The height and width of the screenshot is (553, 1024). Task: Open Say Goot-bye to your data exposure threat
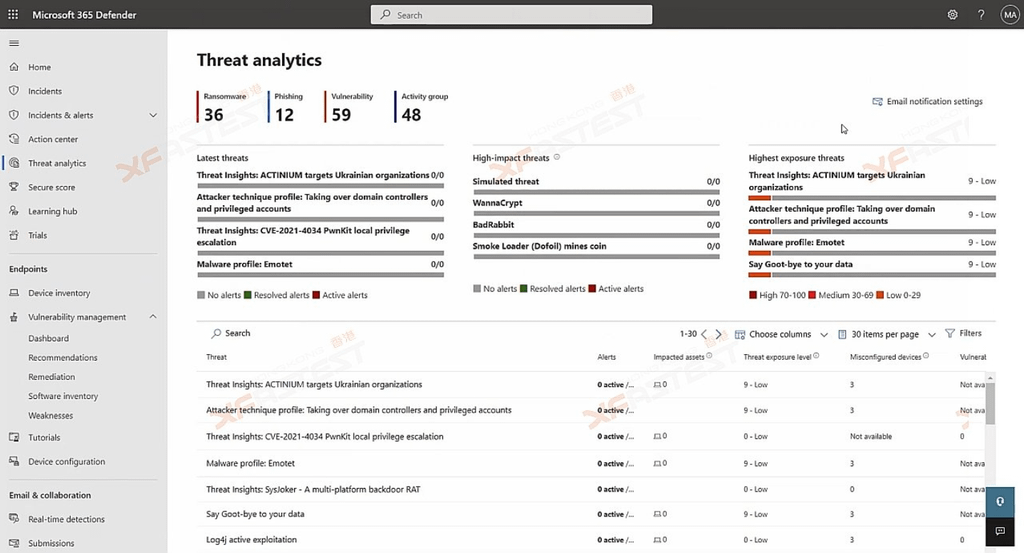click(x=800, y=264)
